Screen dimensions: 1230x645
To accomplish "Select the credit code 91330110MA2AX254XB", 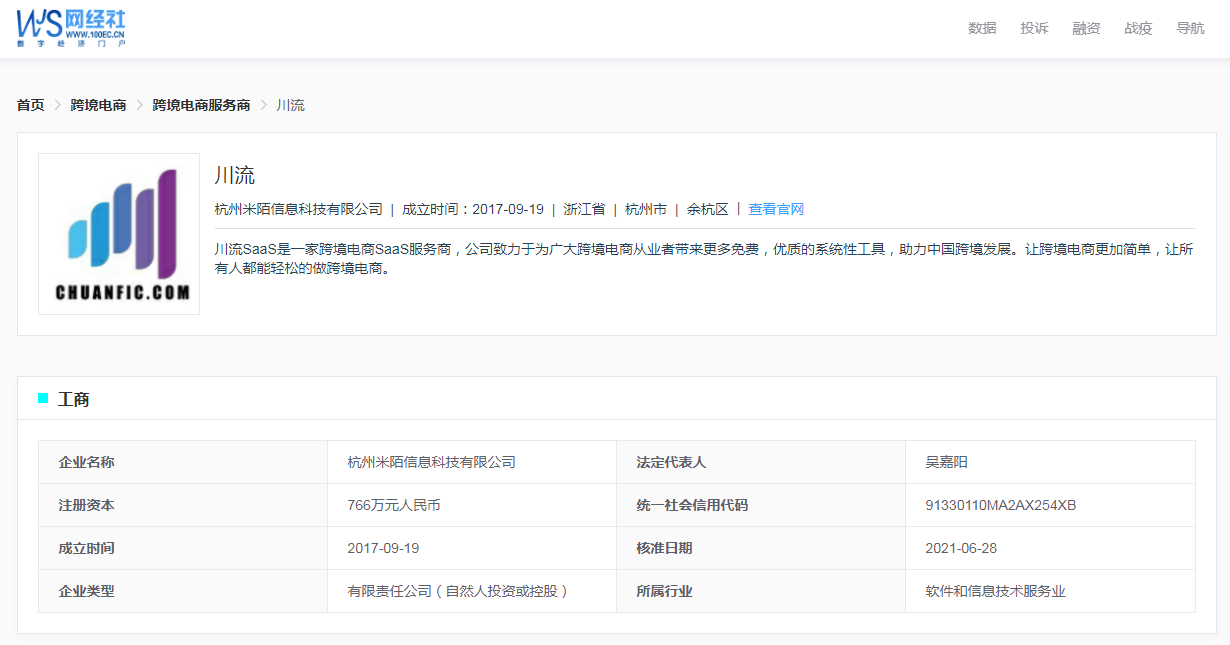I will click(x=1001, y=505).
